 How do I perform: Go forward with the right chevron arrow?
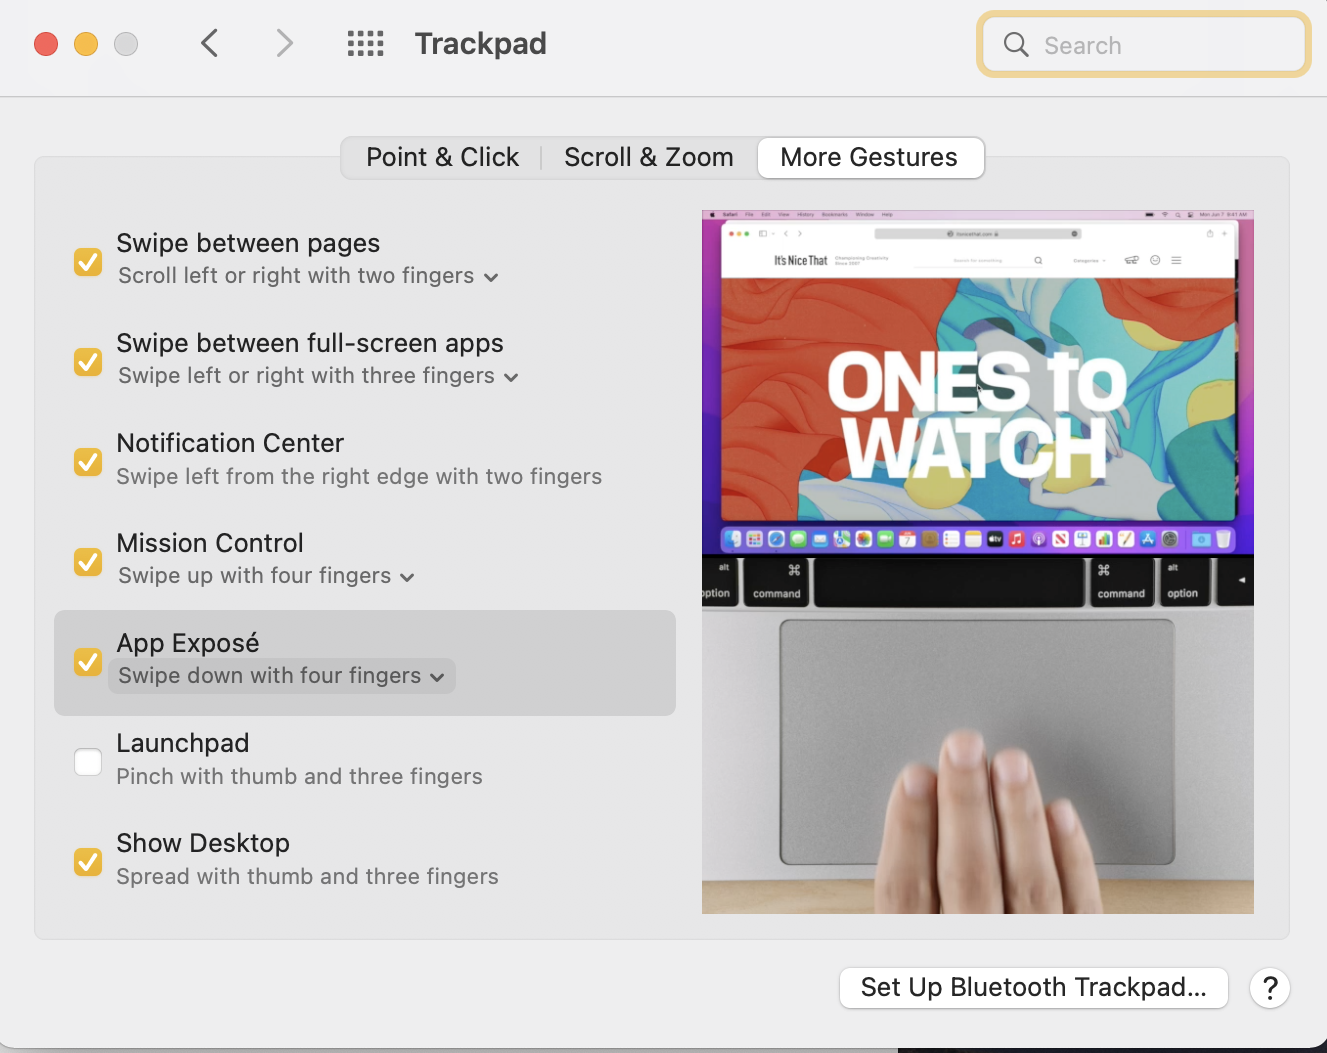(285, 44)
